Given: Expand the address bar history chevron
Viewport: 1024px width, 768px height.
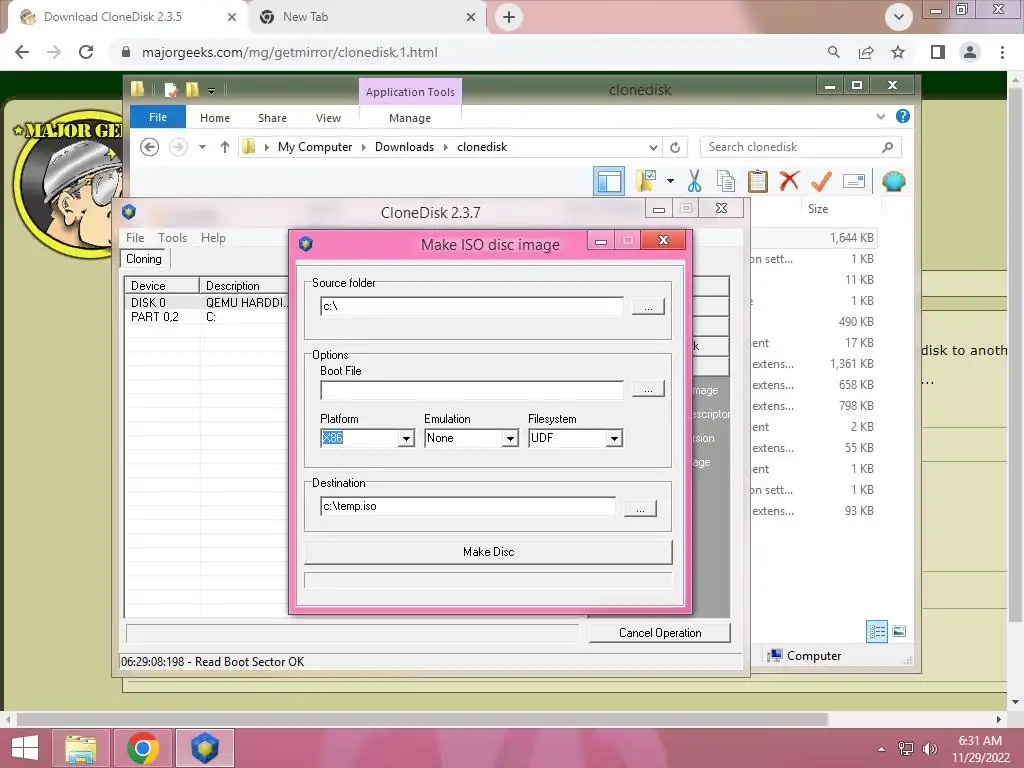Looking at the screenshot, I should 653,148.
